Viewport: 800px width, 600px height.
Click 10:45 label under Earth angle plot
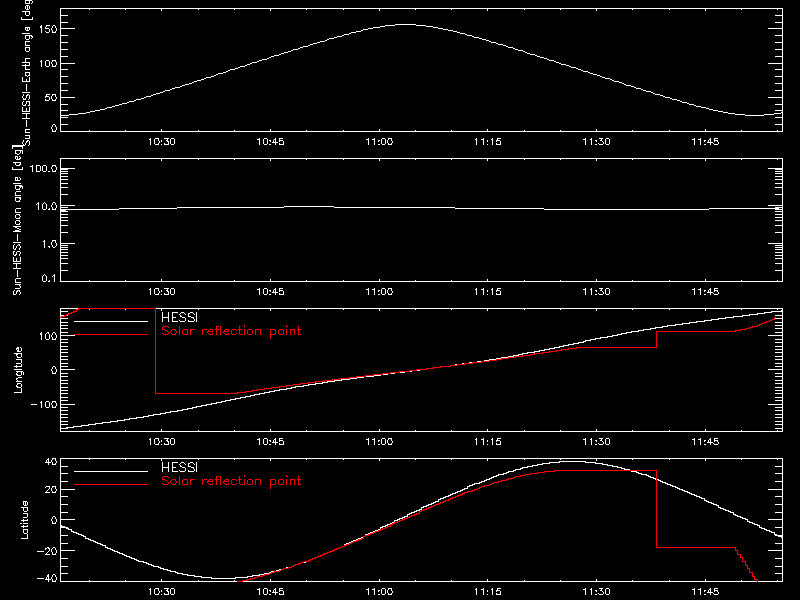tap(270, 142)
